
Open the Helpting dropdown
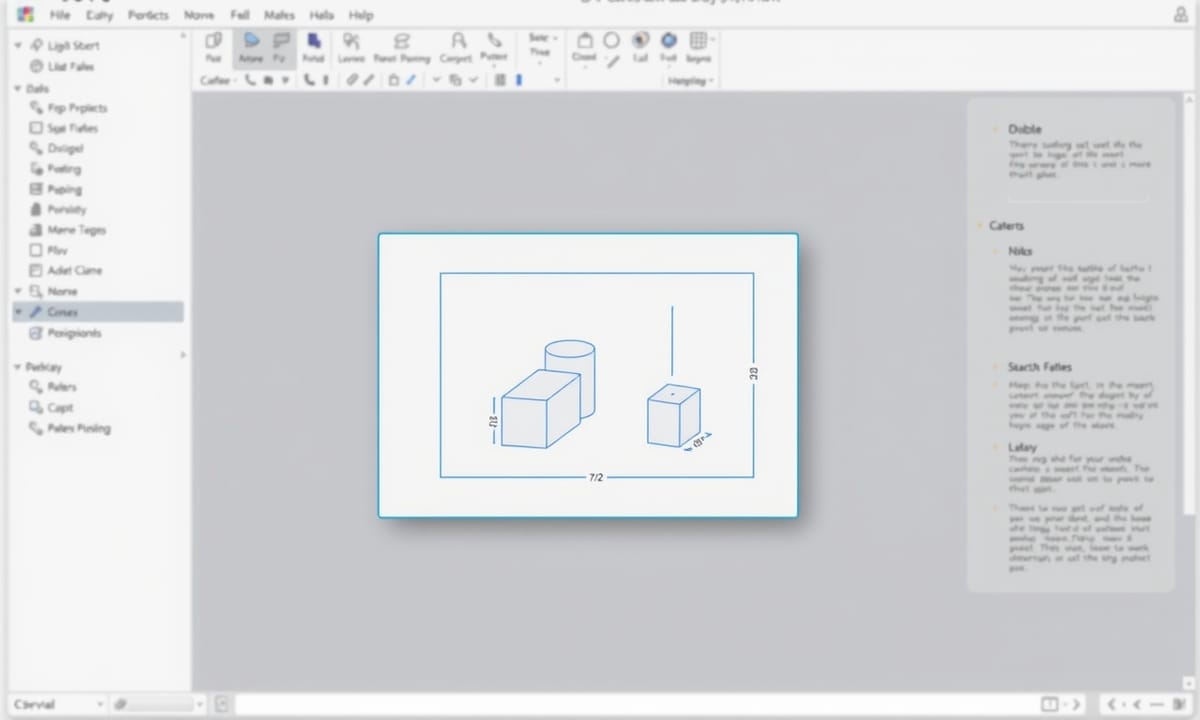click(x=691, y=81)
